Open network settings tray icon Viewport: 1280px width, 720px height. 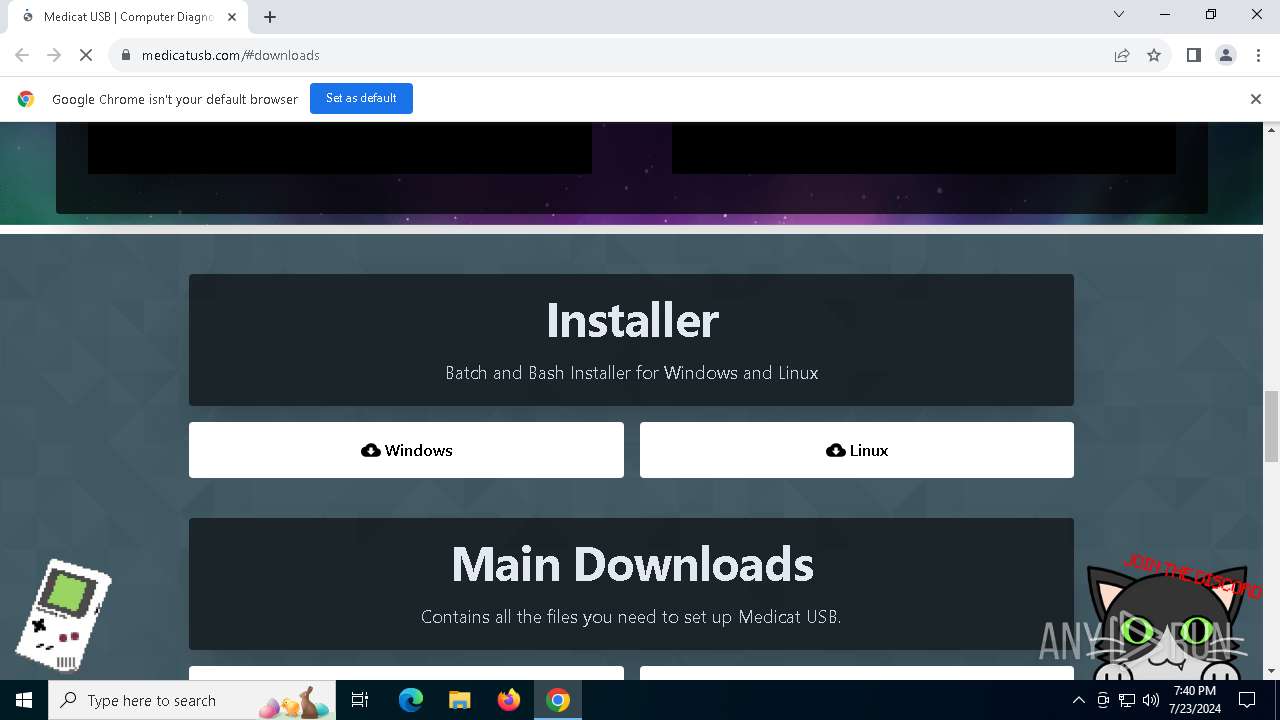tap(1127, 700)
